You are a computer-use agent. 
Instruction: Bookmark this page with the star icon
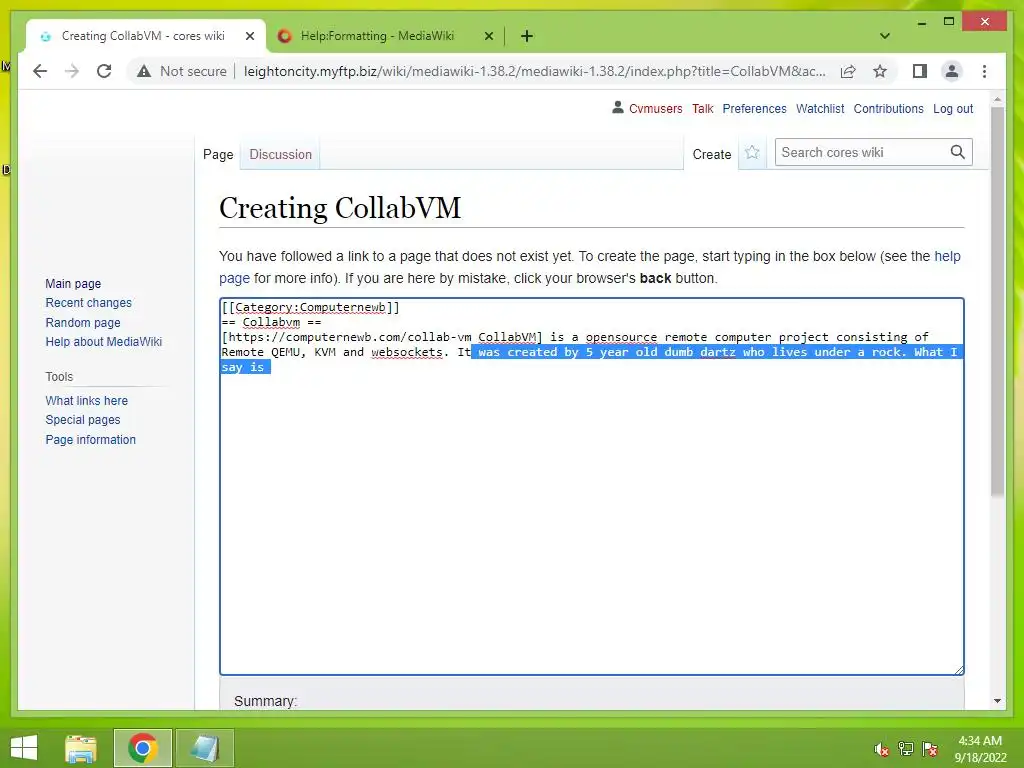pos(880,71)
